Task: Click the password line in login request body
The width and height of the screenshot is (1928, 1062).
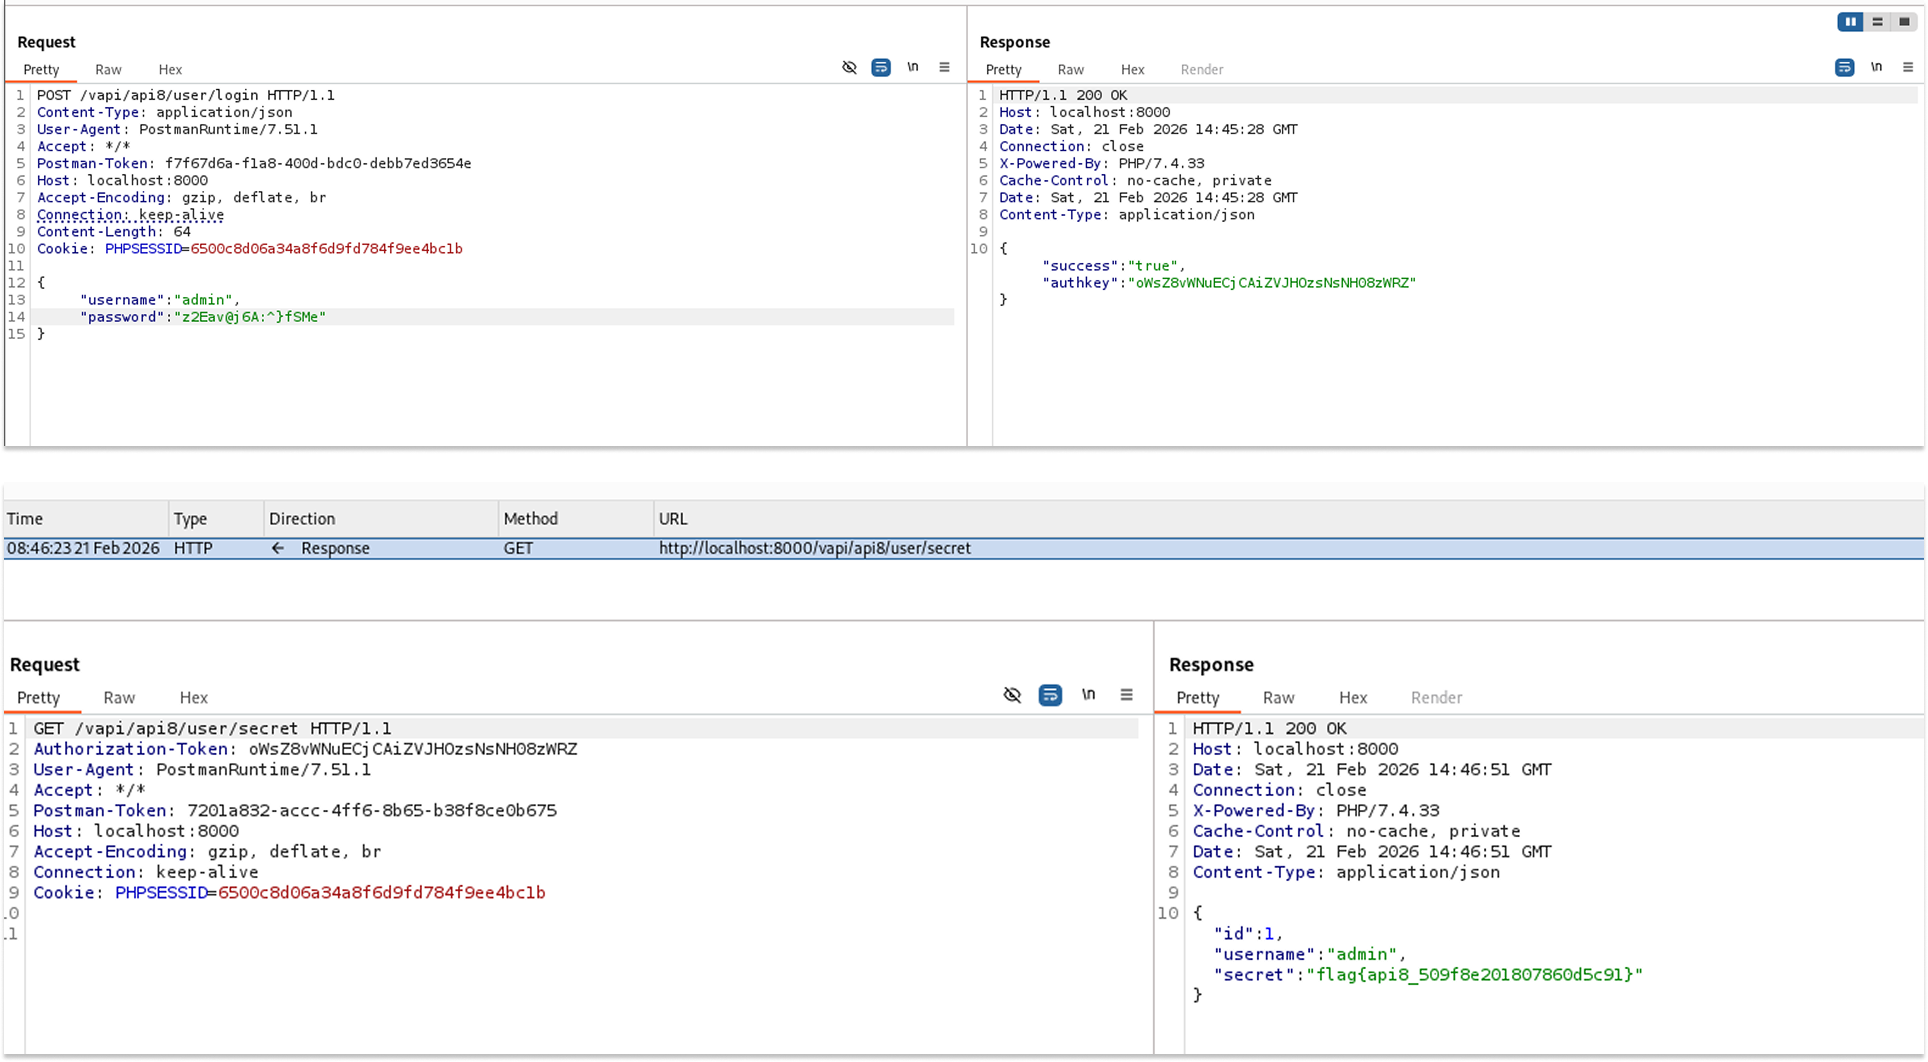Action: (252, 317)
